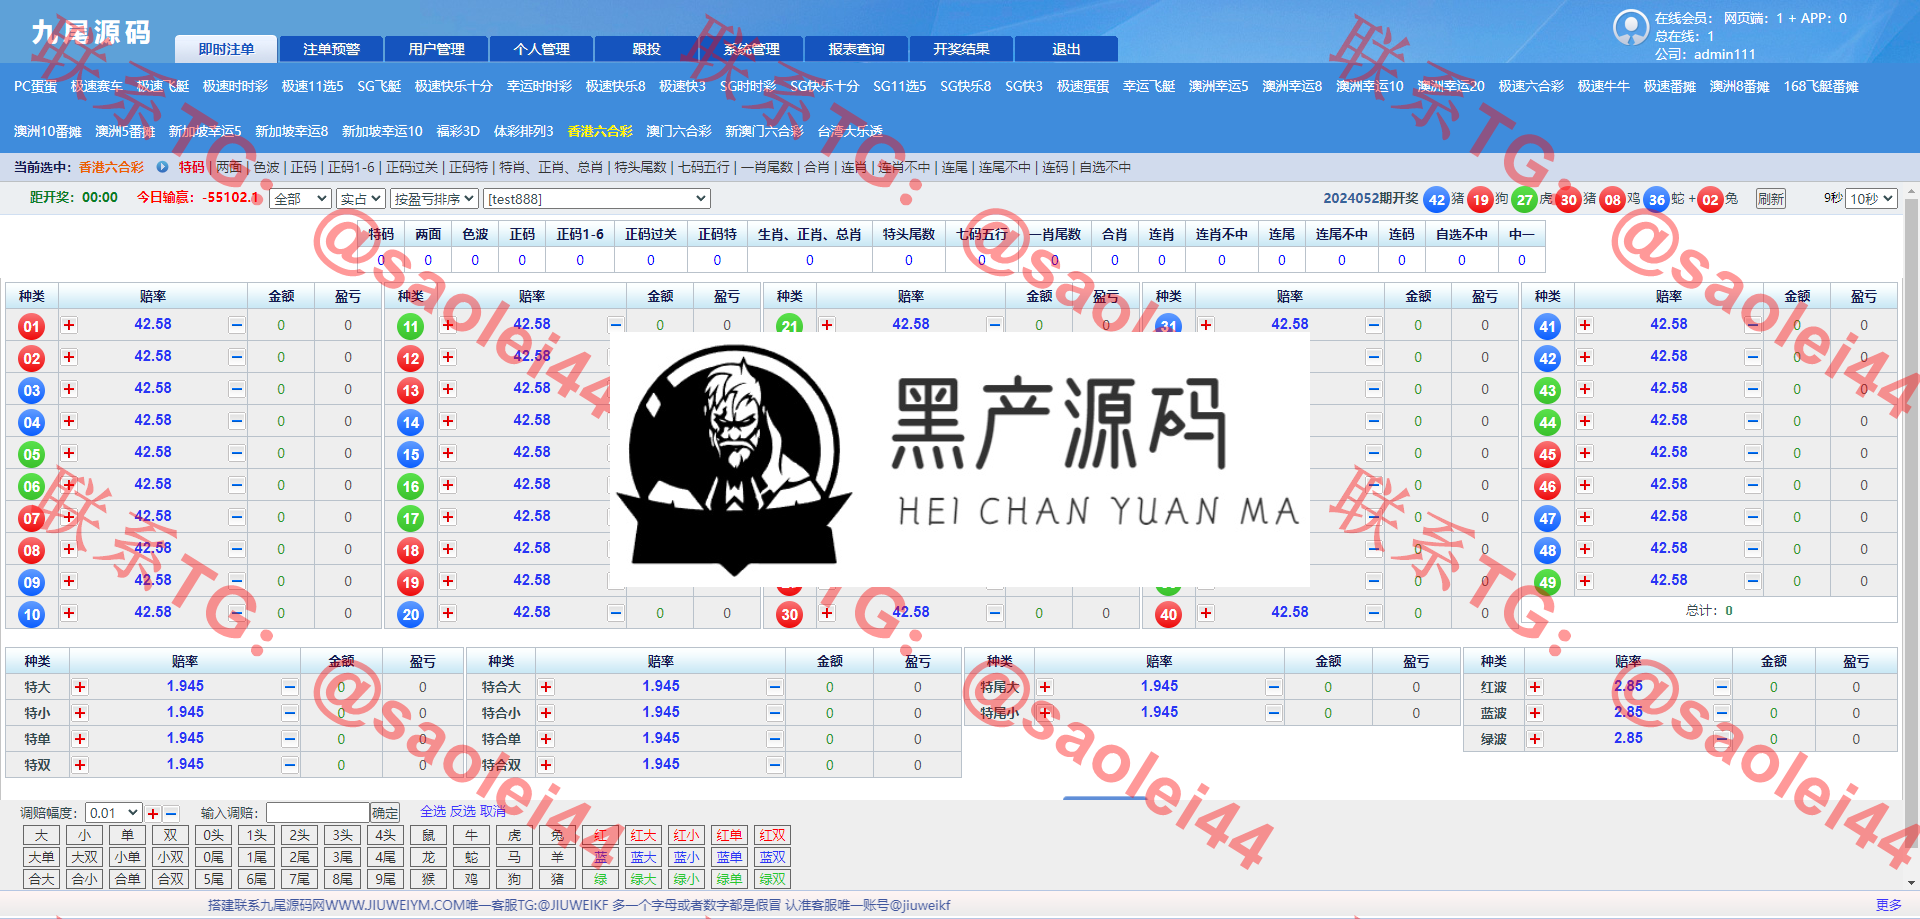Open the 全部 filter dropdown
Screen dimensions: 1920x919
click(300, 199)
